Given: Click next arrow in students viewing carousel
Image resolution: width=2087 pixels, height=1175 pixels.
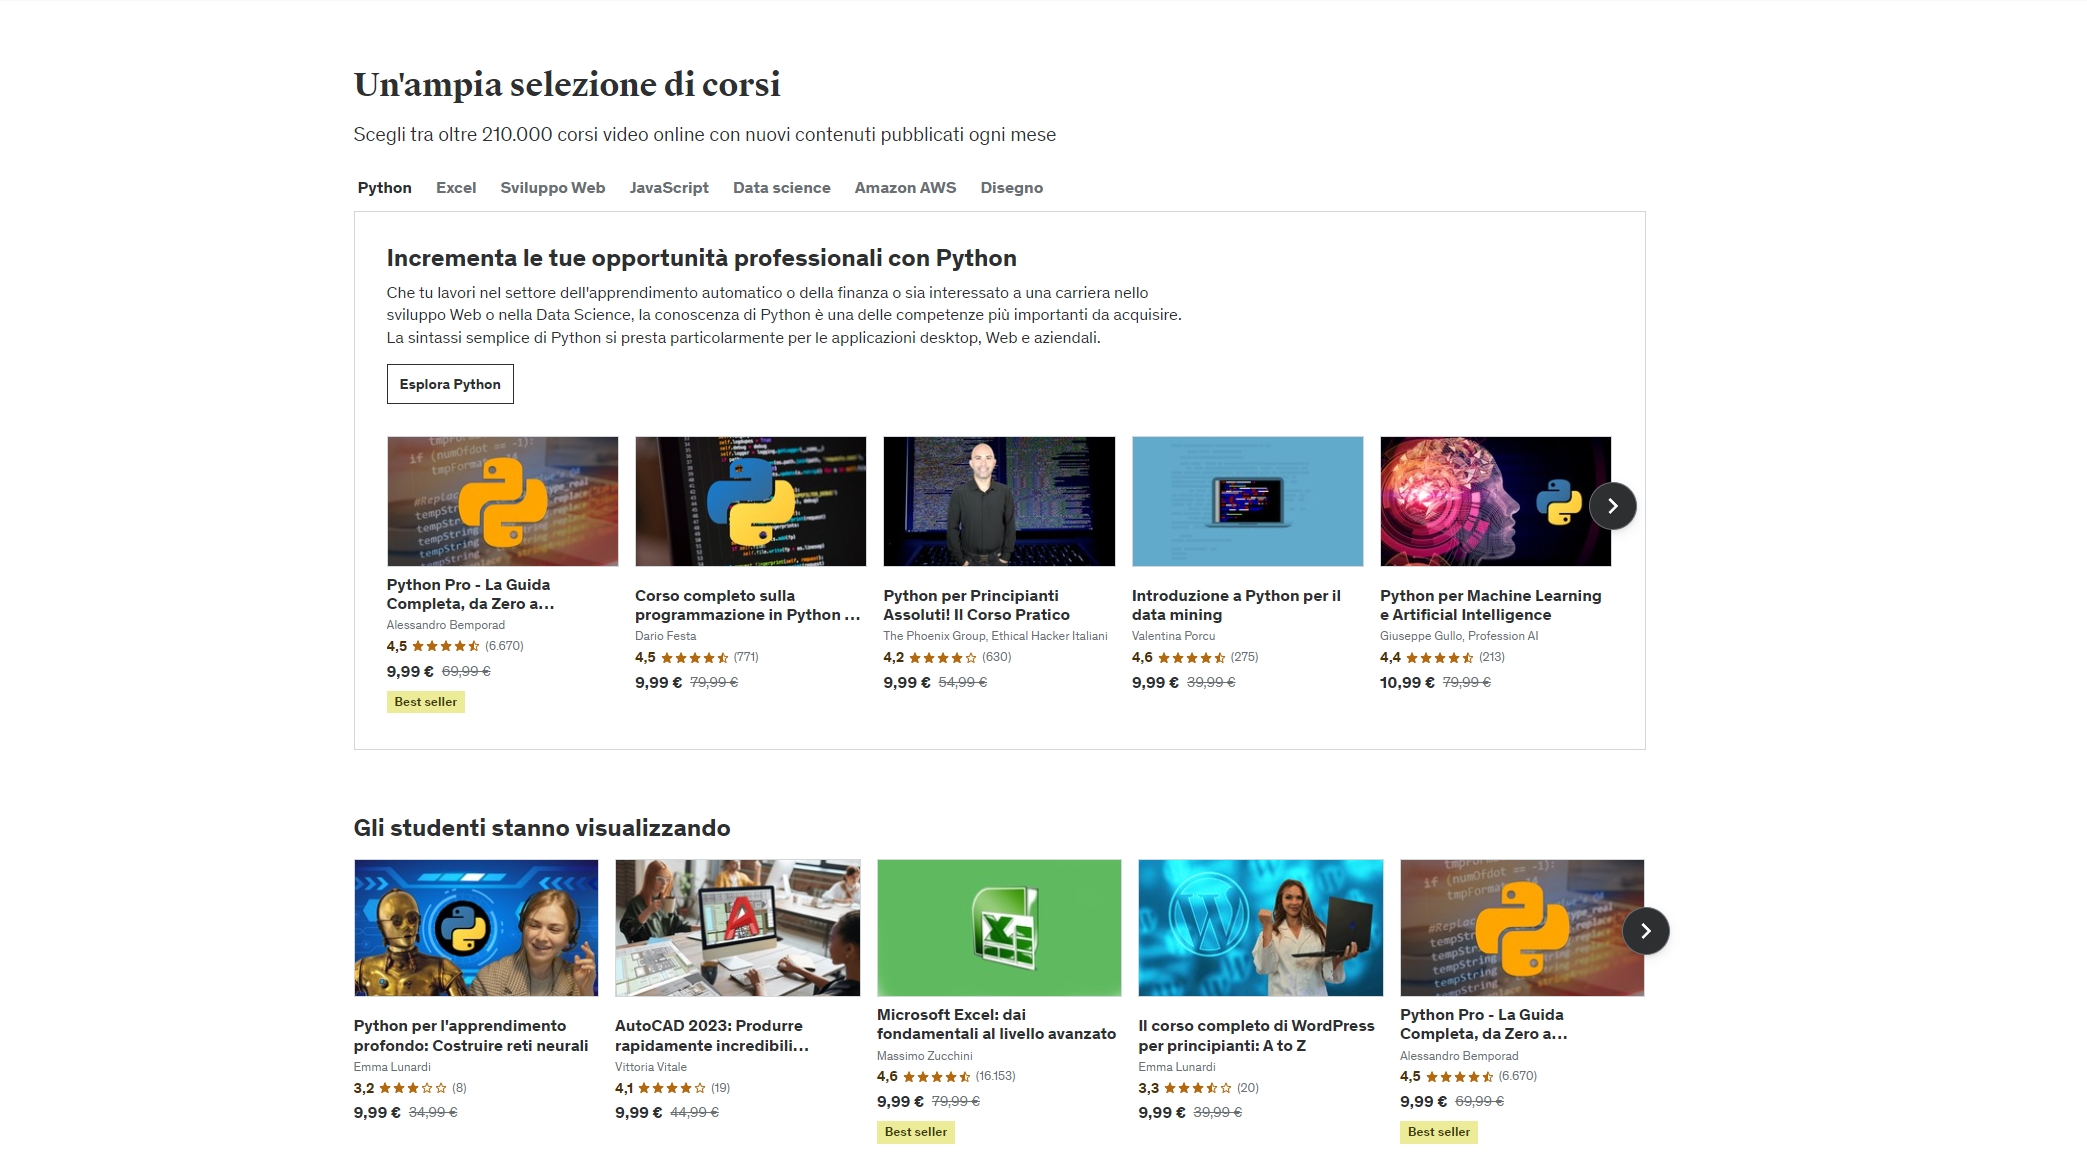Looking at the screenshot, I should point(1645,931).
